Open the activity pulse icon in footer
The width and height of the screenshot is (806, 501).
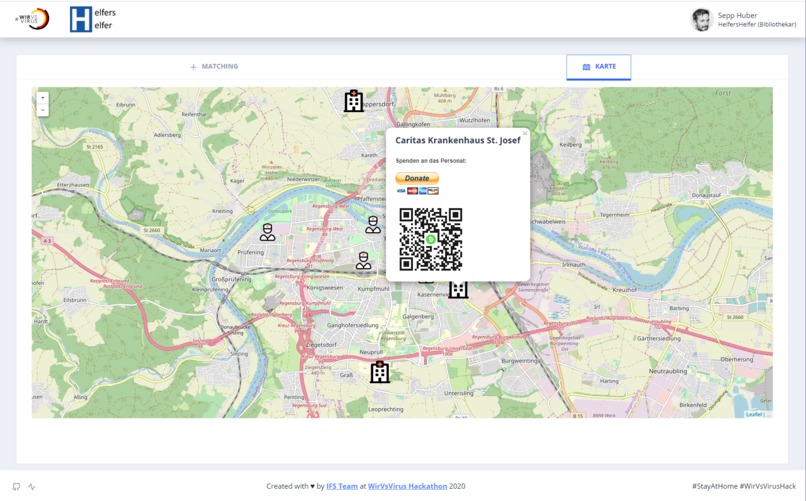32,487
